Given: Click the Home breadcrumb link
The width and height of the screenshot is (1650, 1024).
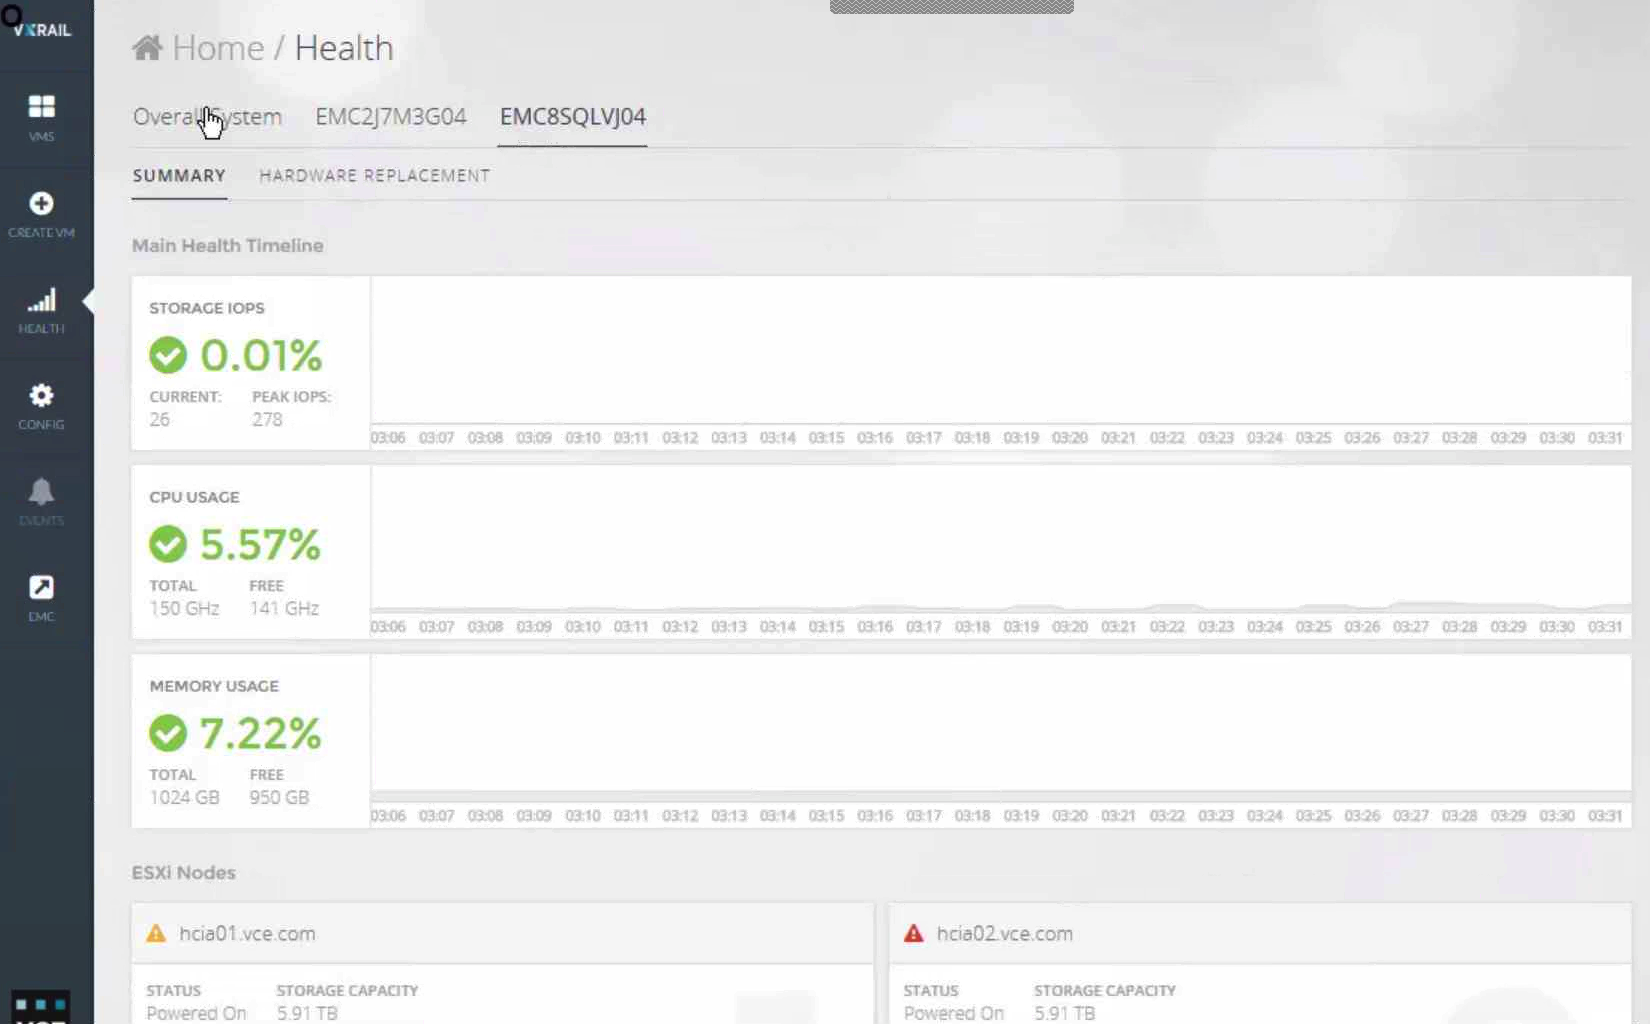Looking at the screenshot, I should pyautogui.click(x=218, y=48).
